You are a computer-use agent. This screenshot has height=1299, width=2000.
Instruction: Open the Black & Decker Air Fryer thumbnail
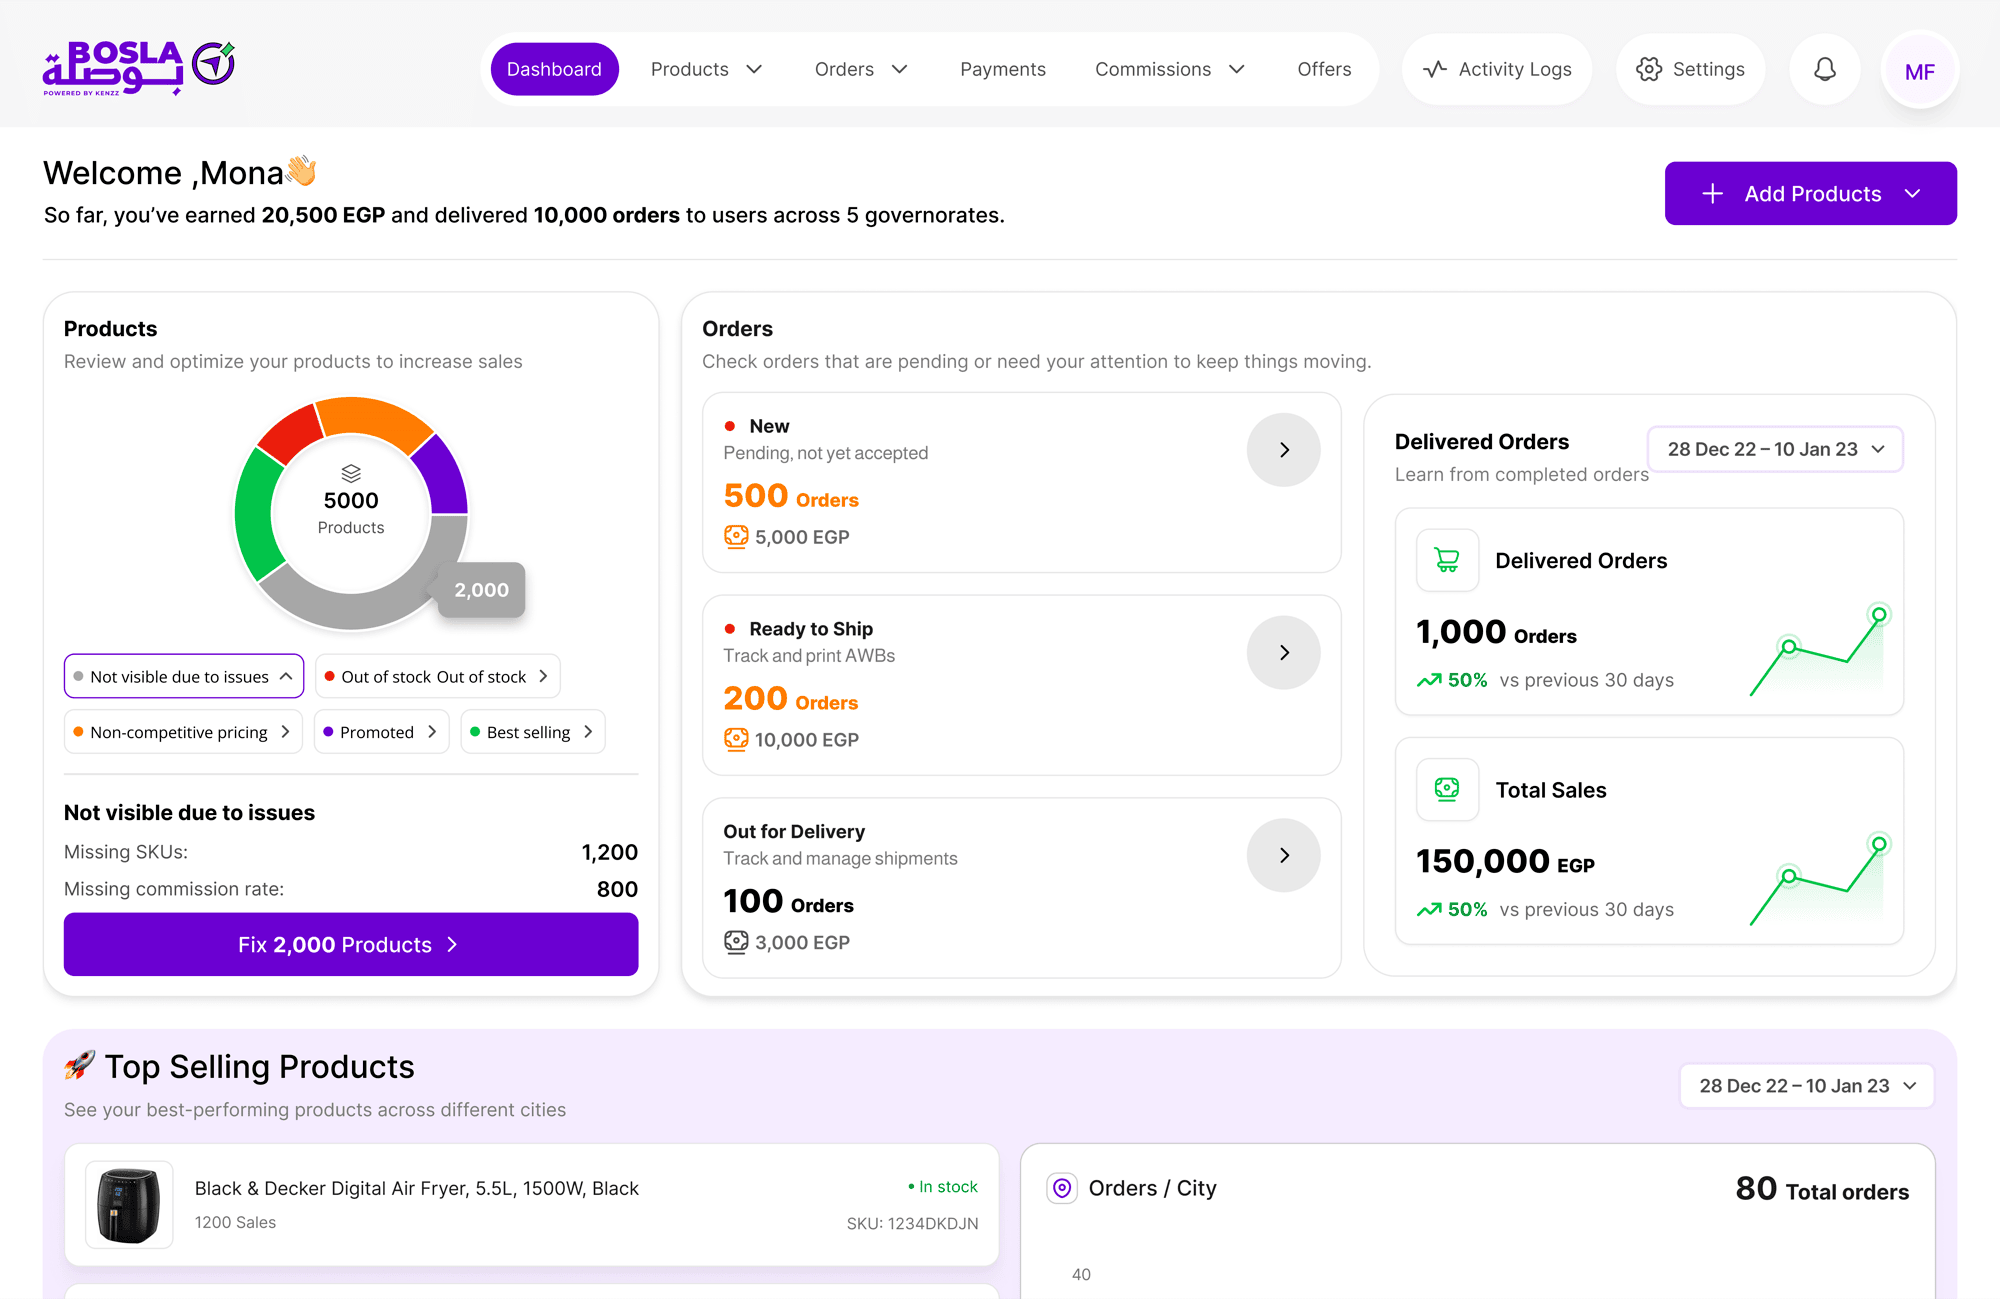click(129, 1204)
